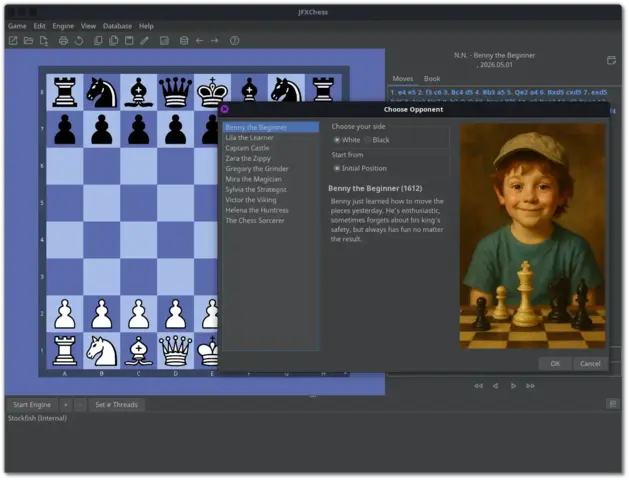Click the icon at right of engine bar
629x480 pixels.
click(613, 404)
